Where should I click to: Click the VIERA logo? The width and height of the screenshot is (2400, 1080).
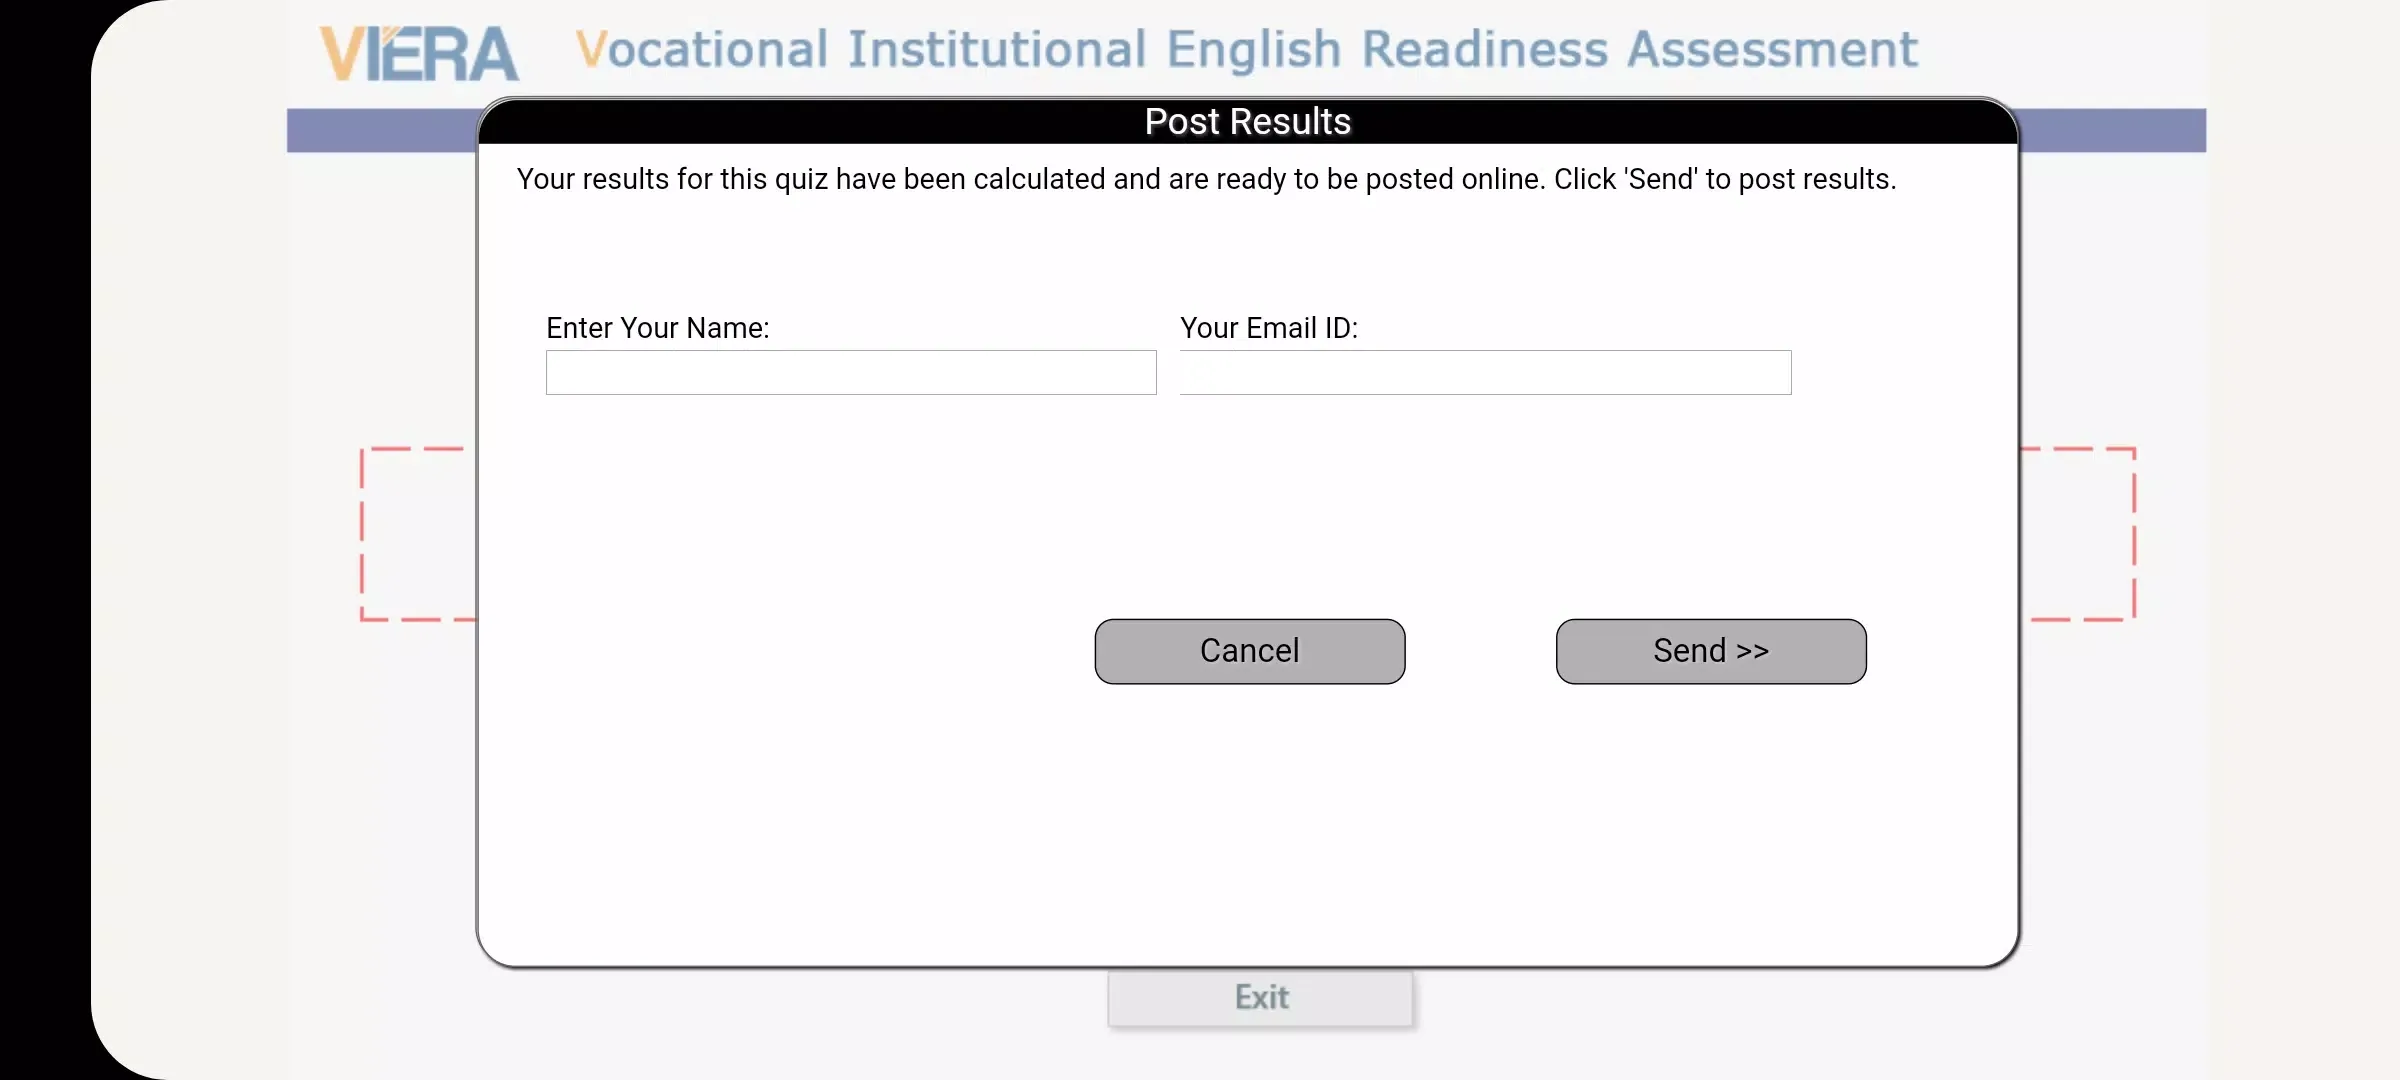(419, 53)
